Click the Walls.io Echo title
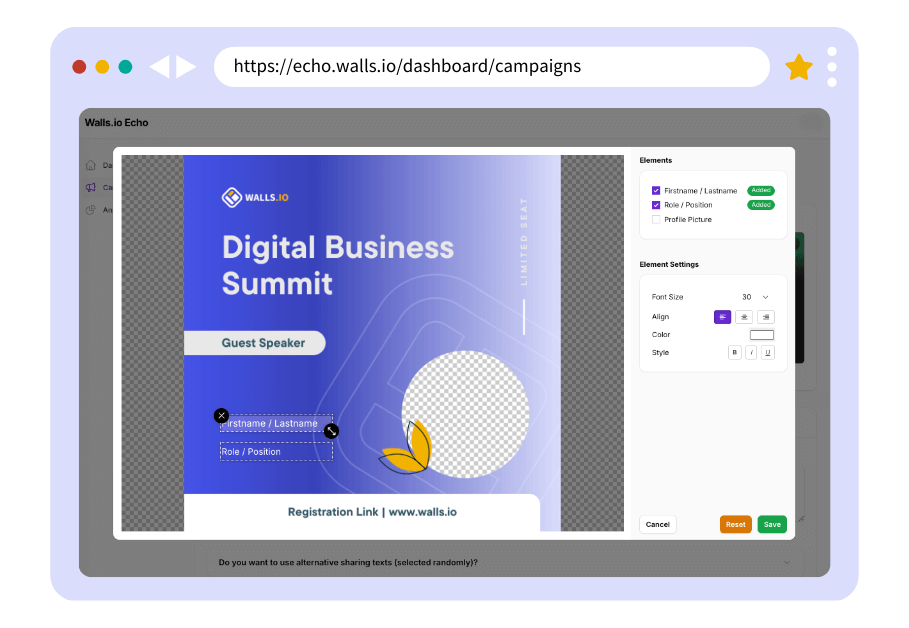The width and height of the screenshot is (909, 628). [x=117, y=122]
